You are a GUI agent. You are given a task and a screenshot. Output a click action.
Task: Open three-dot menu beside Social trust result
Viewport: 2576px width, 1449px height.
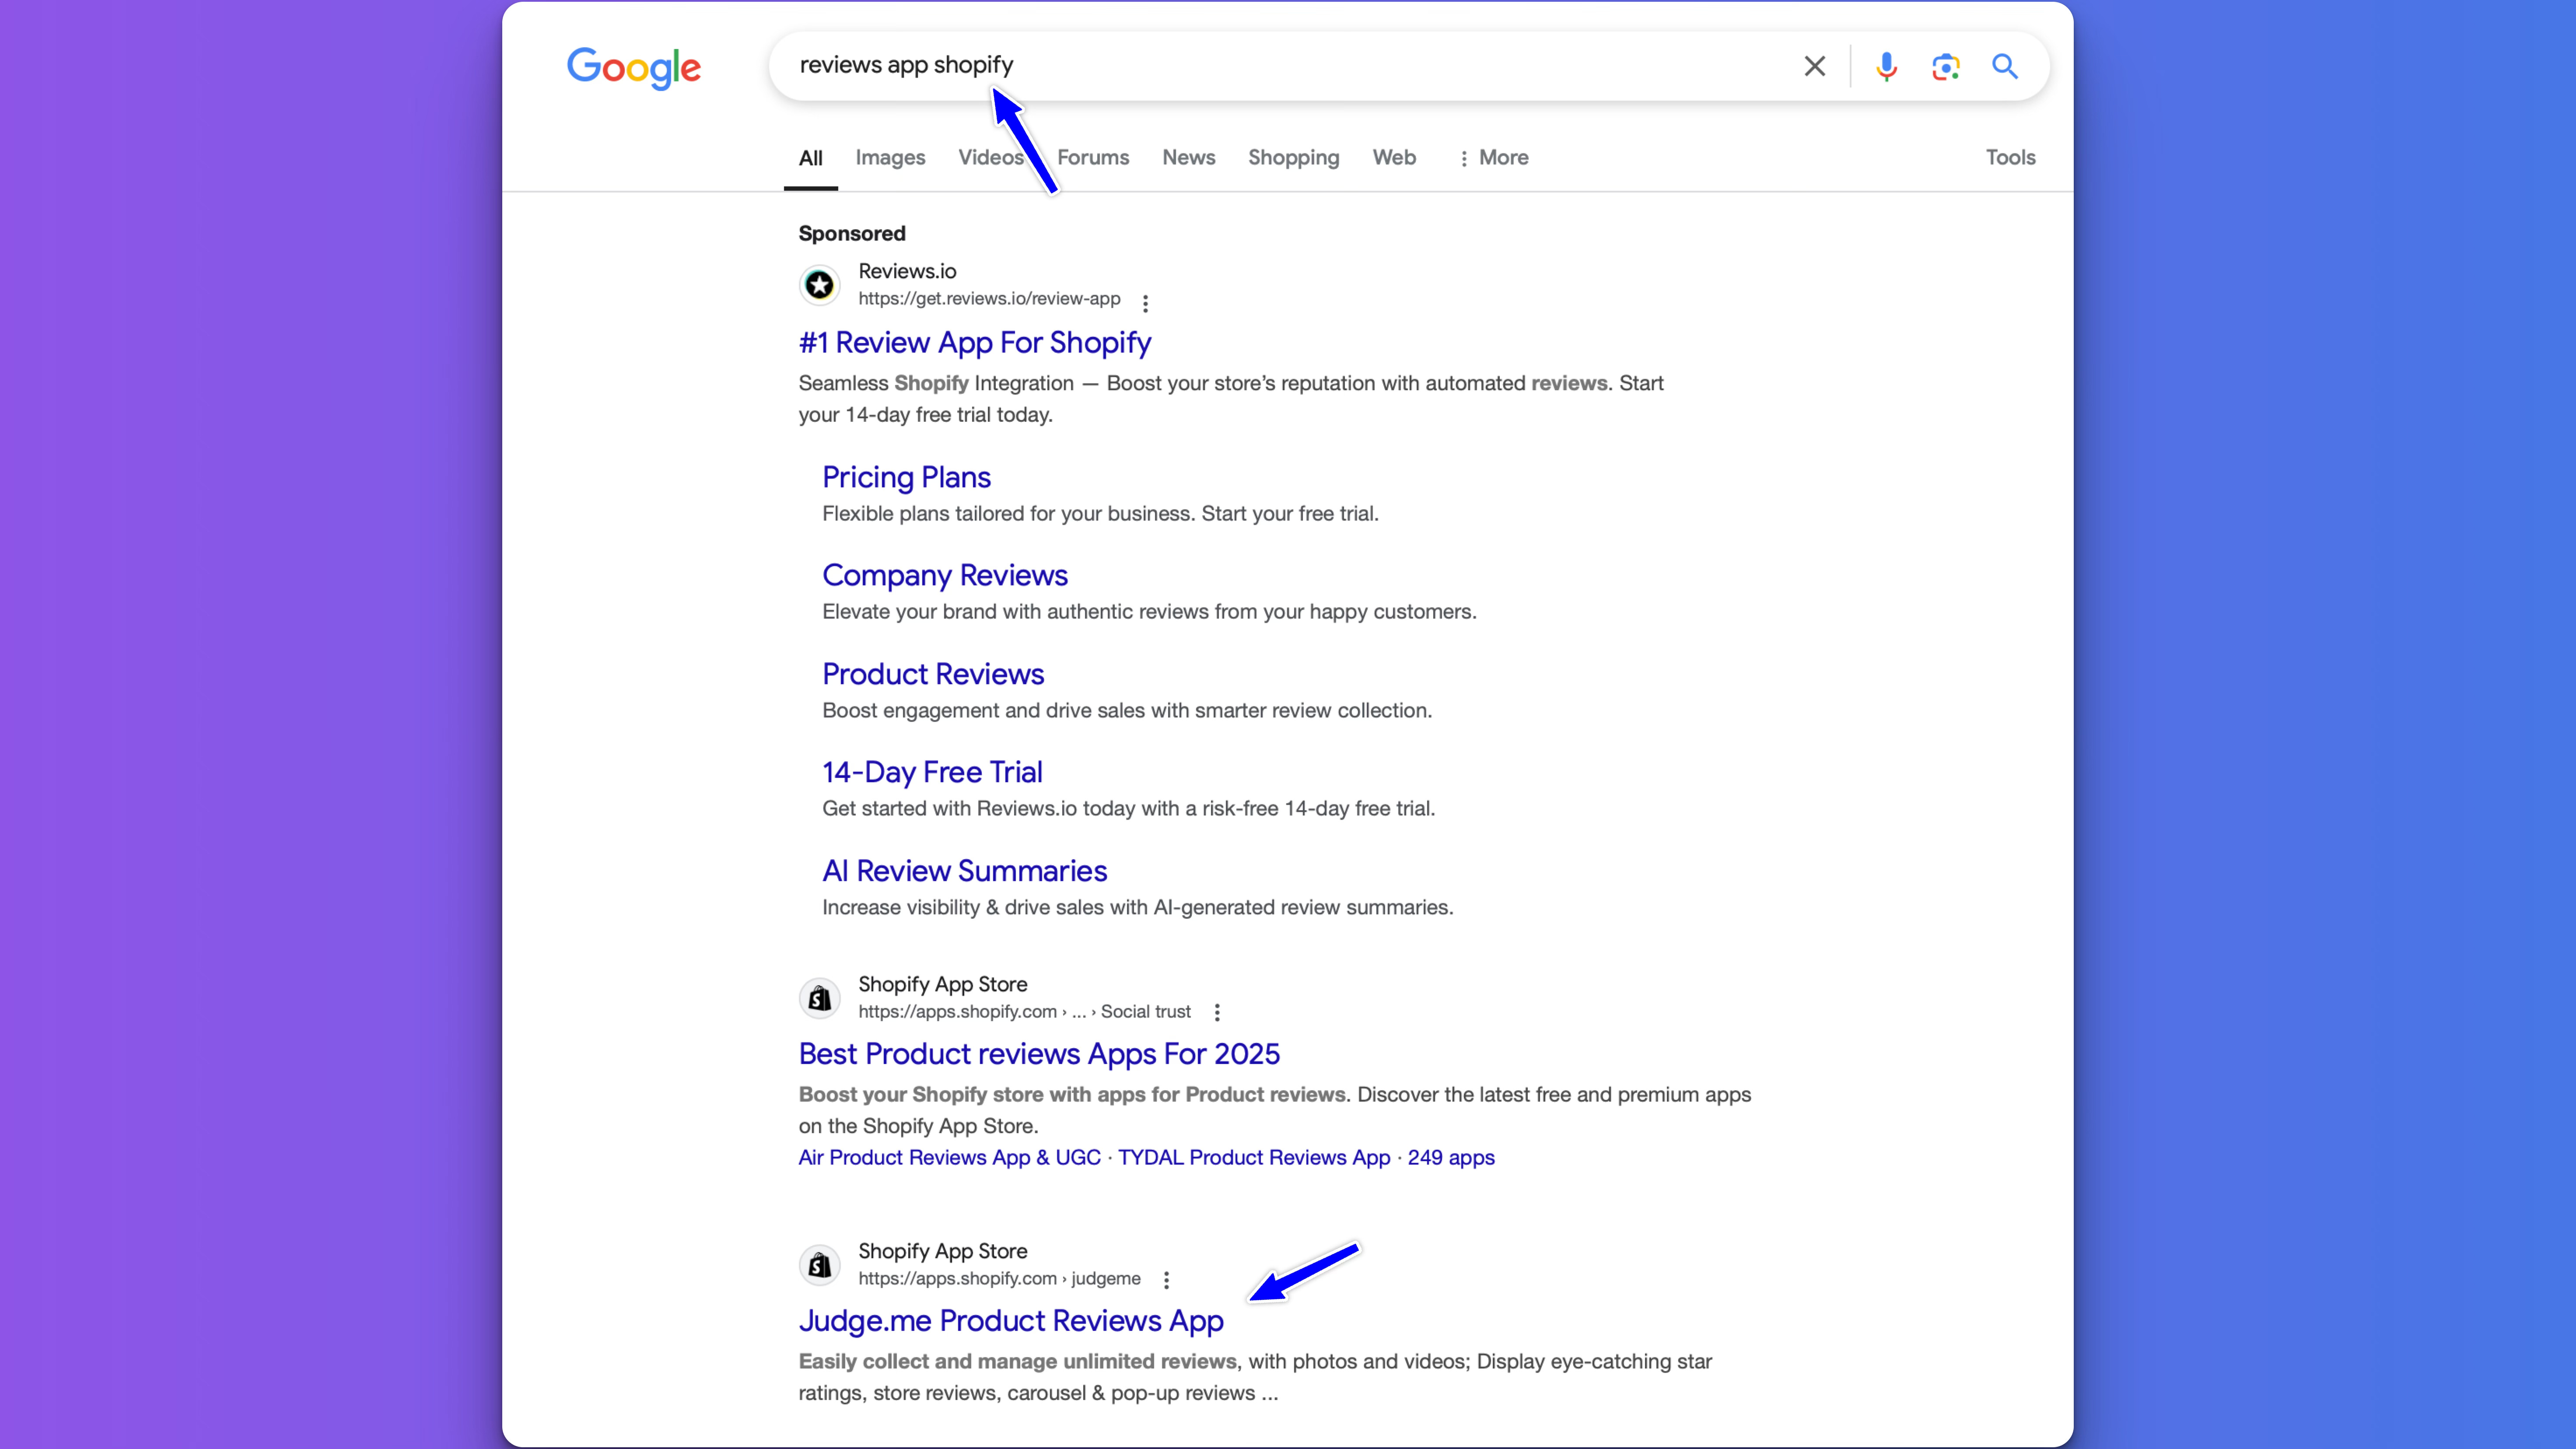[1217, 1012]
